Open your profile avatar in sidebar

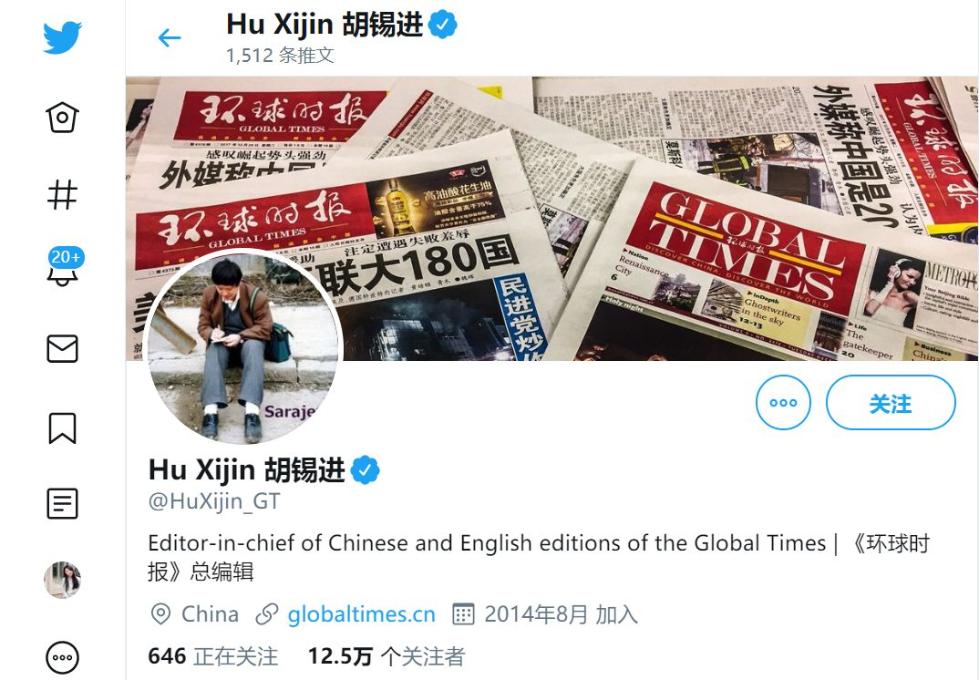pos(62,580)
